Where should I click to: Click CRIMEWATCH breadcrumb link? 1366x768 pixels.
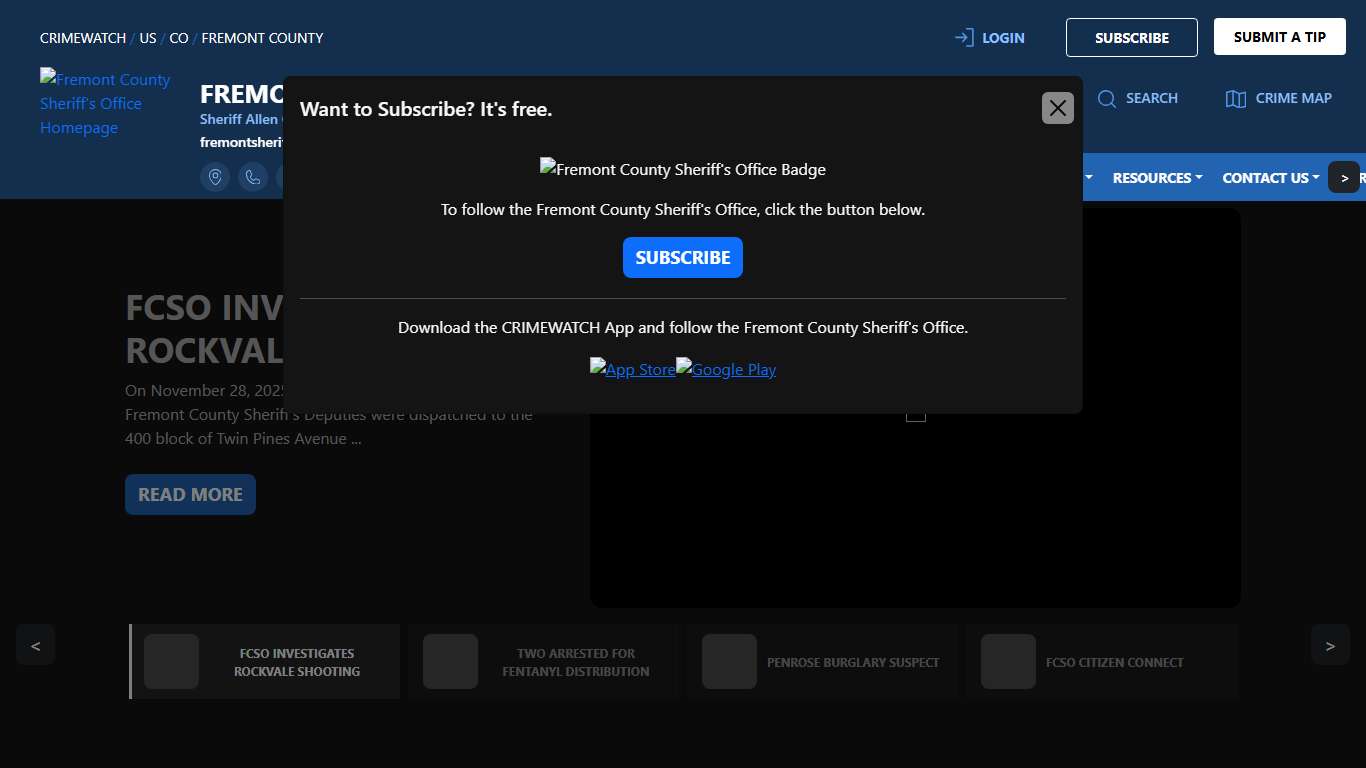point(83,38)
